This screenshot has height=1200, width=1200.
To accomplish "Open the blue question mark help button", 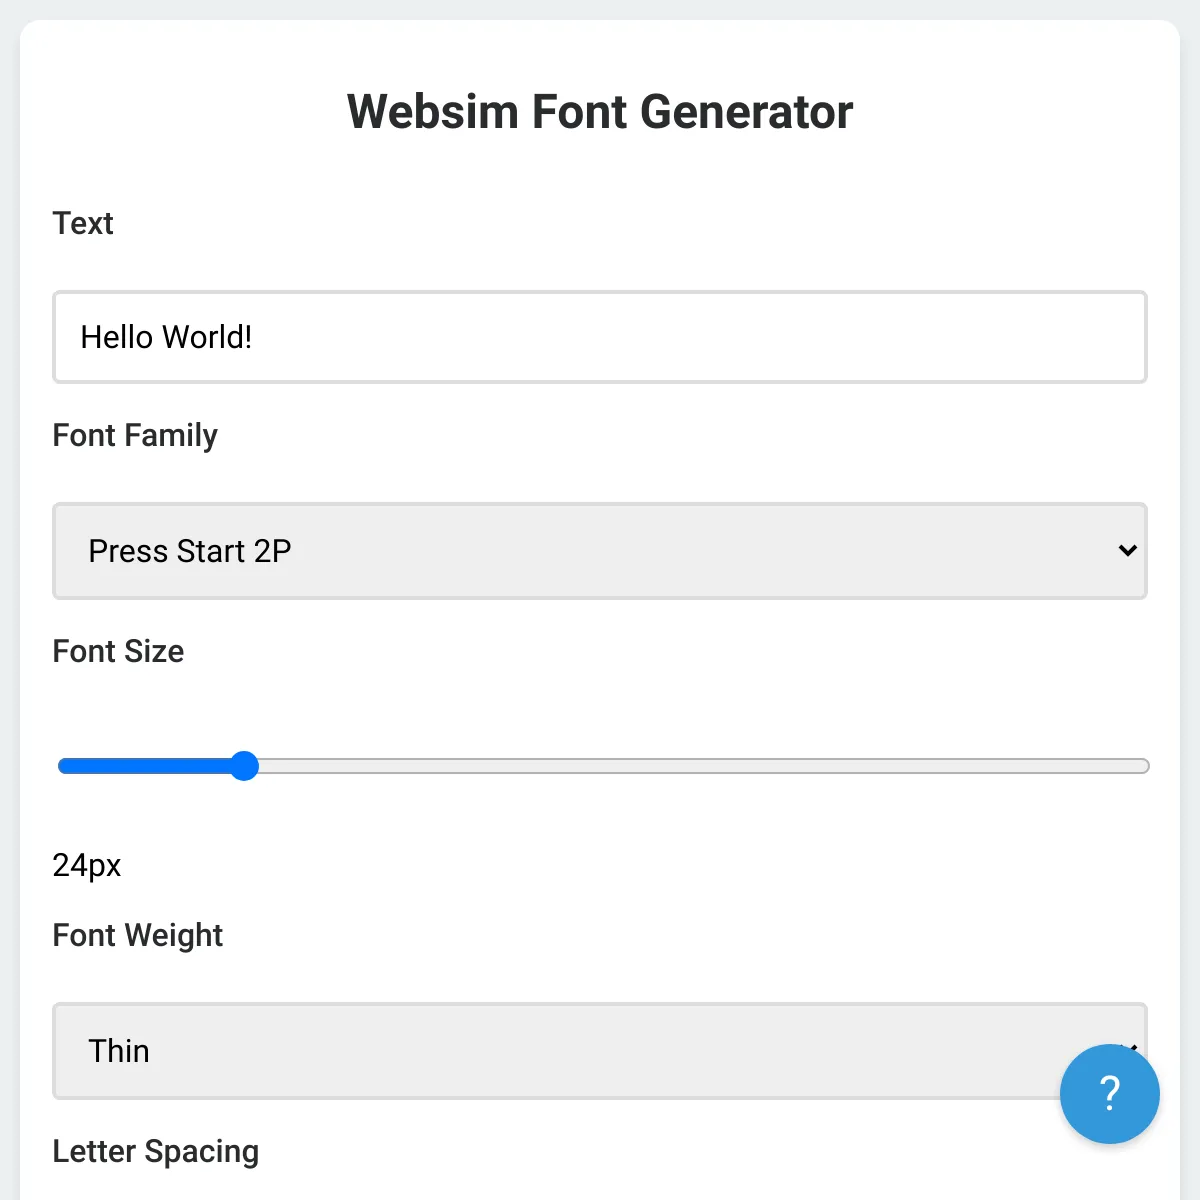I will [x=1109, y=1093].
